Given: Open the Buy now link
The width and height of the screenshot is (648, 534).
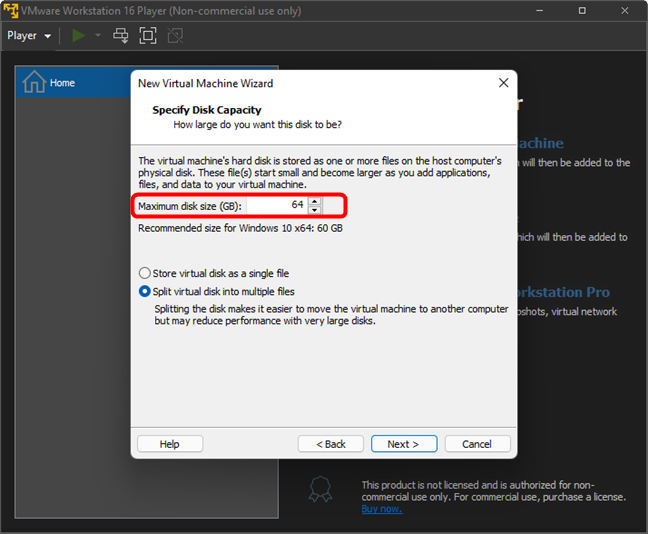Looking at the screenshot, I should coord(381,509).
